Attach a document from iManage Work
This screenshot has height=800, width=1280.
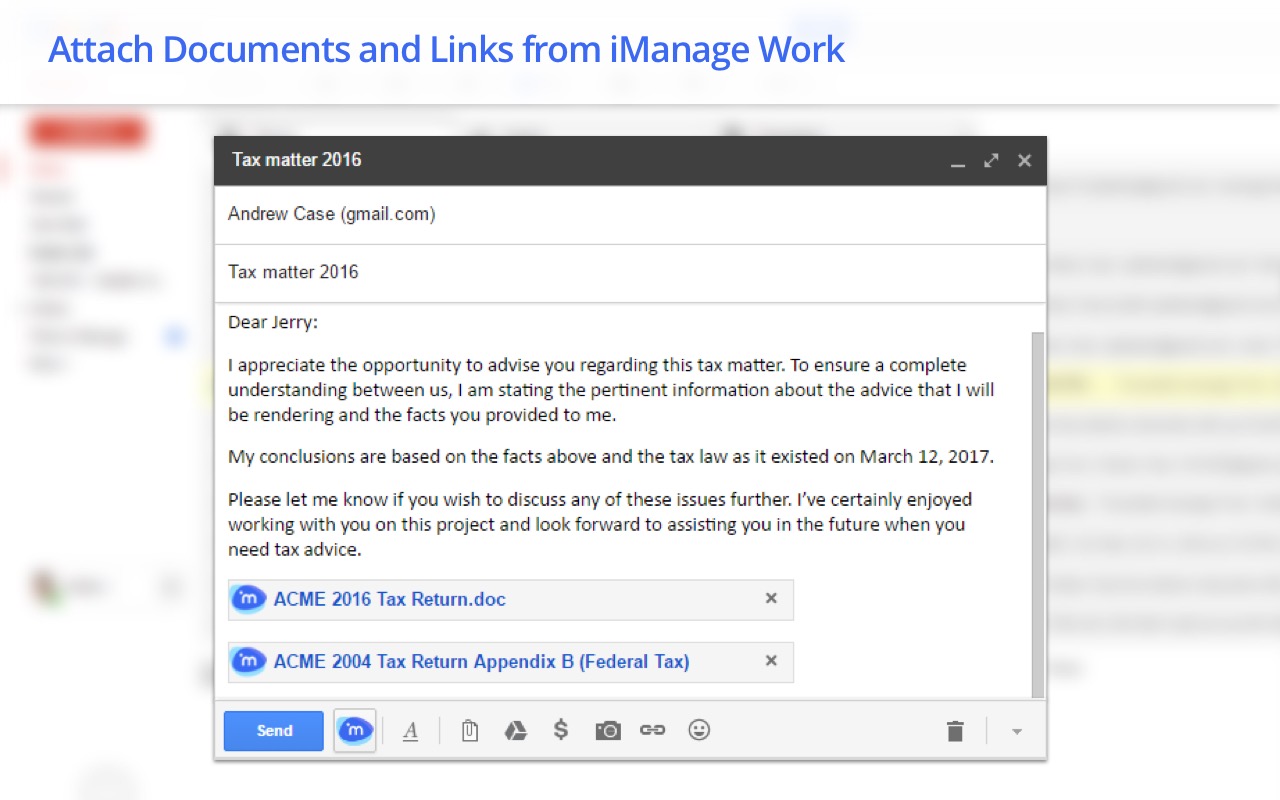click(x=355, y=730)
